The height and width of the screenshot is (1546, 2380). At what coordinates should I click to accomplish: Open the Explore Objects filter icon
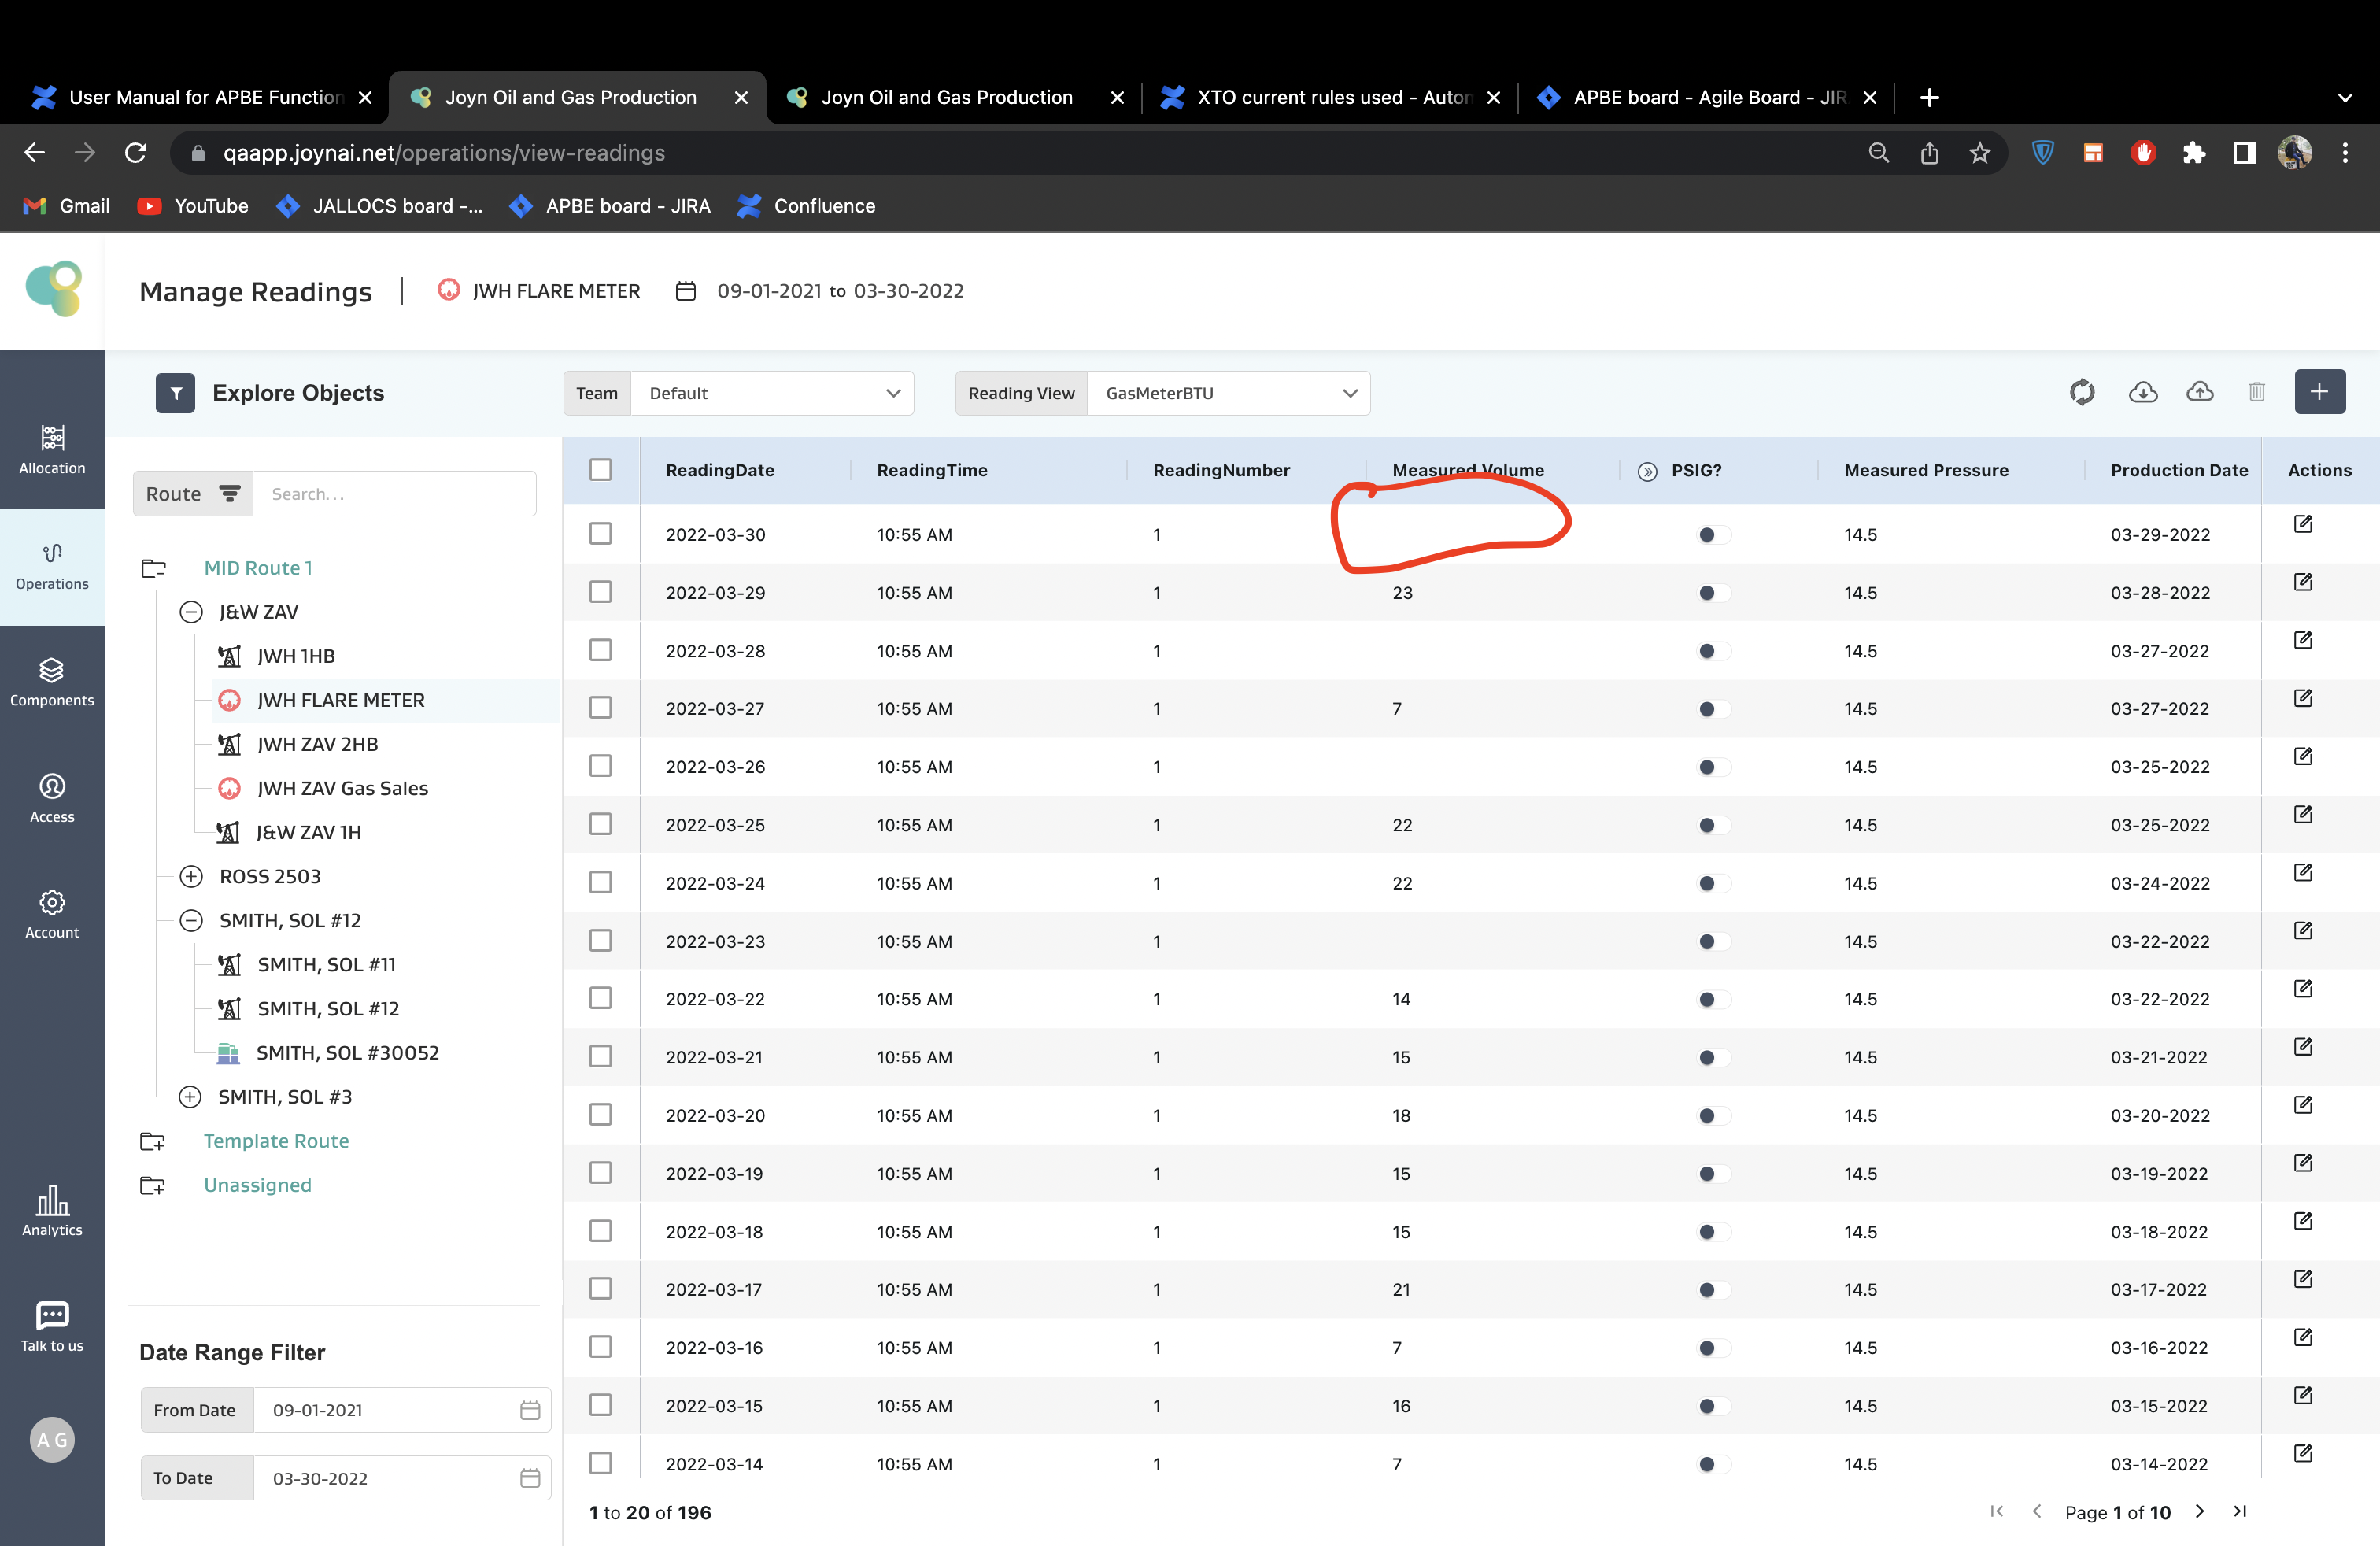tap(175, 393)
